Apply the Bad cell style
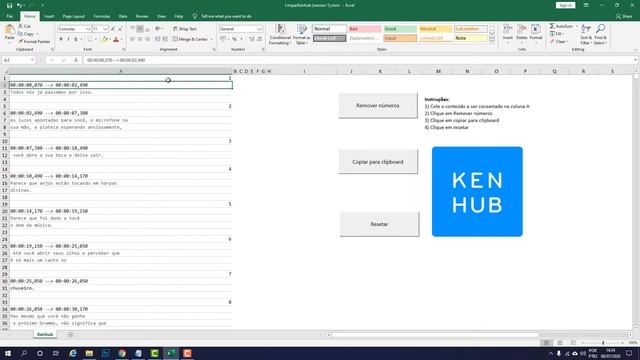 pyautogui.click(x=364, y=29)
